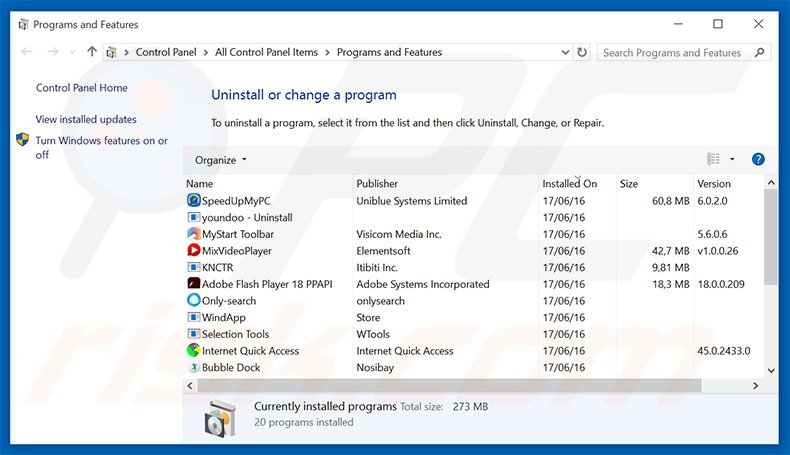Viewport: 790px width, 455px height.
Task: Open the address bar history dropdown
Action: coord(567,52)
